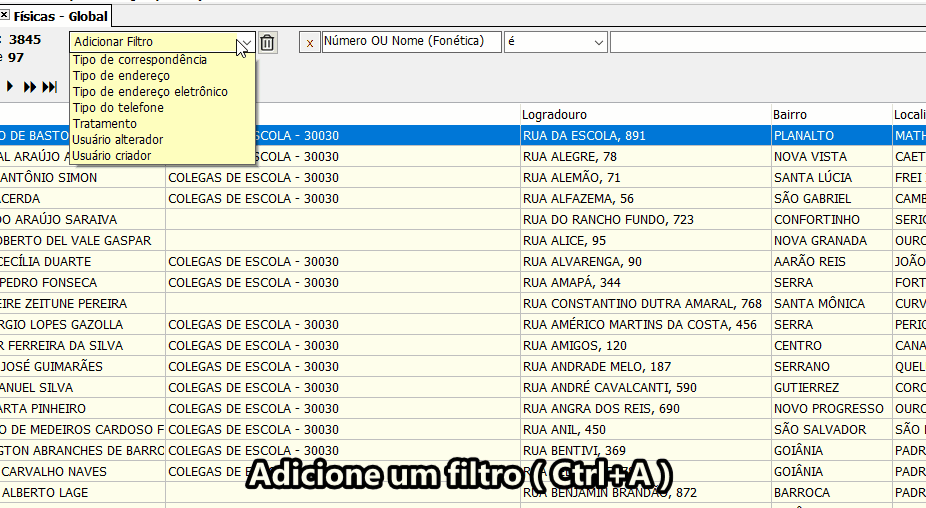Select 'Usuário criador' filter option
926x508 pixels.
112,156
